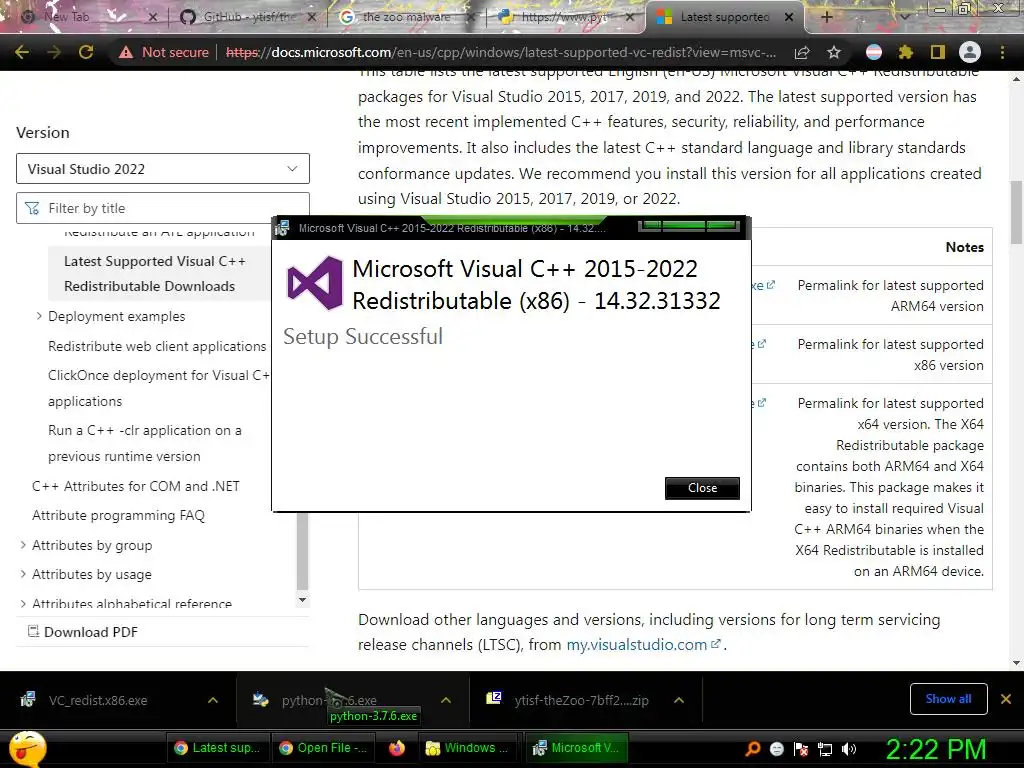Click the Firefox icon in taskbar
The width and height of the screenshot is (1024, 768).
tap(396, 748)
